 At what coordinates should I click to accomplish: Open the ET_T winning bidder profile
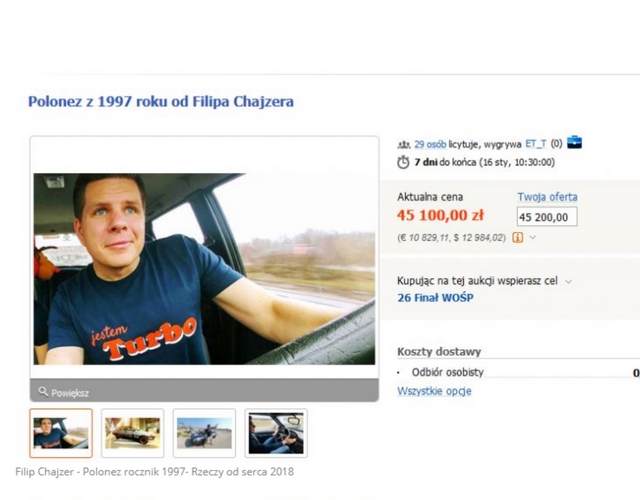536,144
